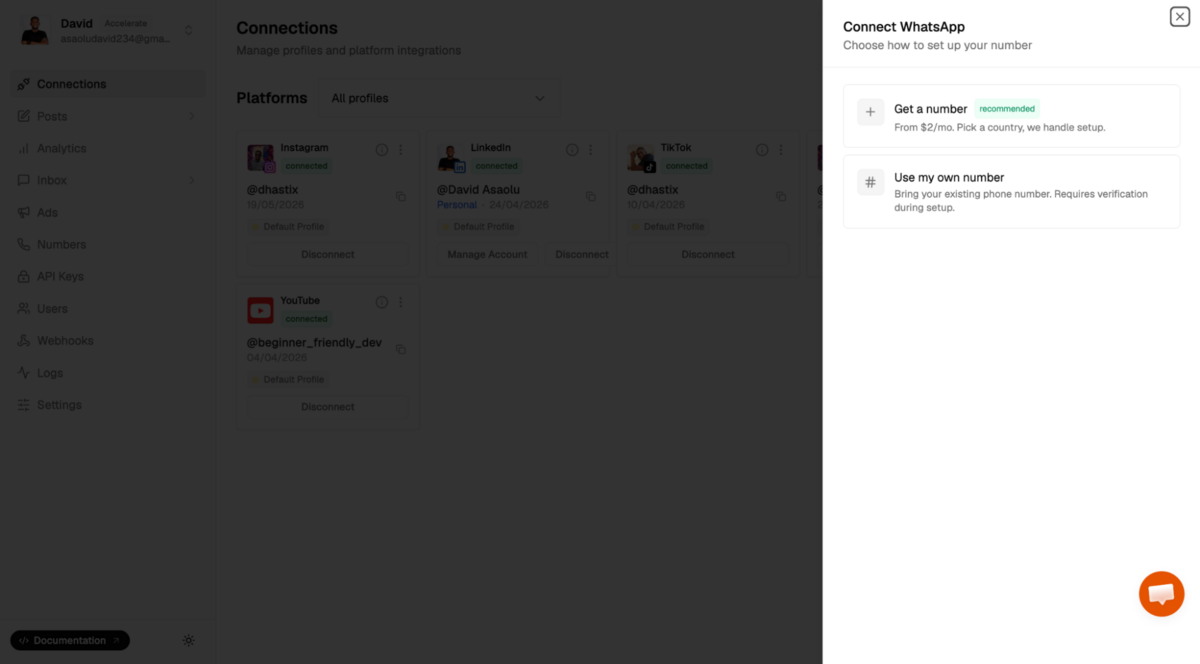Disconnect the LinkedIn account
The width and height of the screenshot is (1200, 664).
(x=580, y=254)
